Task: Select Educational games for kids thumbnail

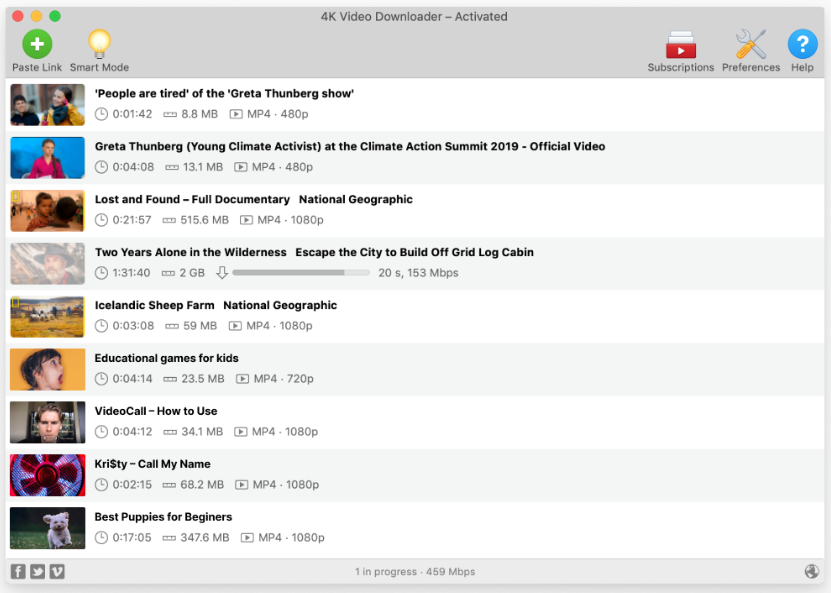Action: [47, 369]
